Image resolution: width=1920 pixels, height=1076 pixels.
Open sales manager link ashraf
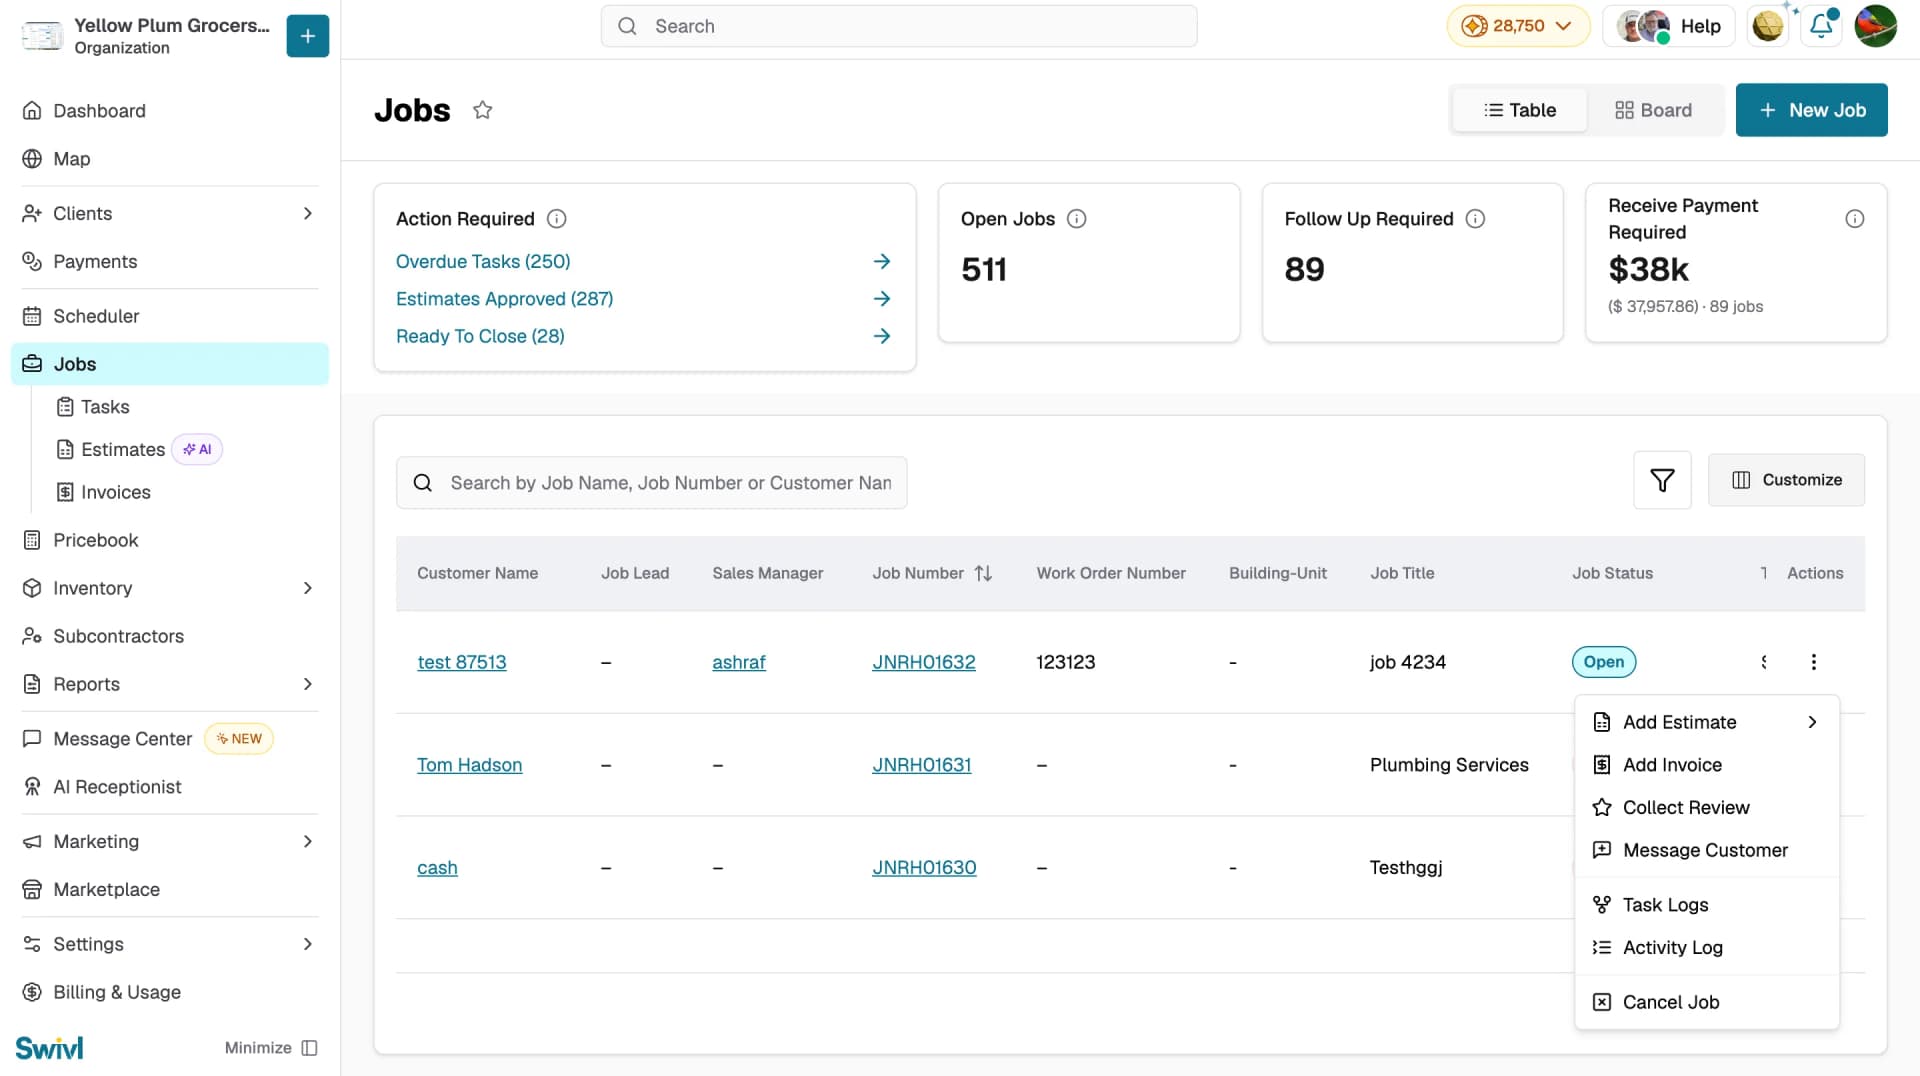coord(739,662)
